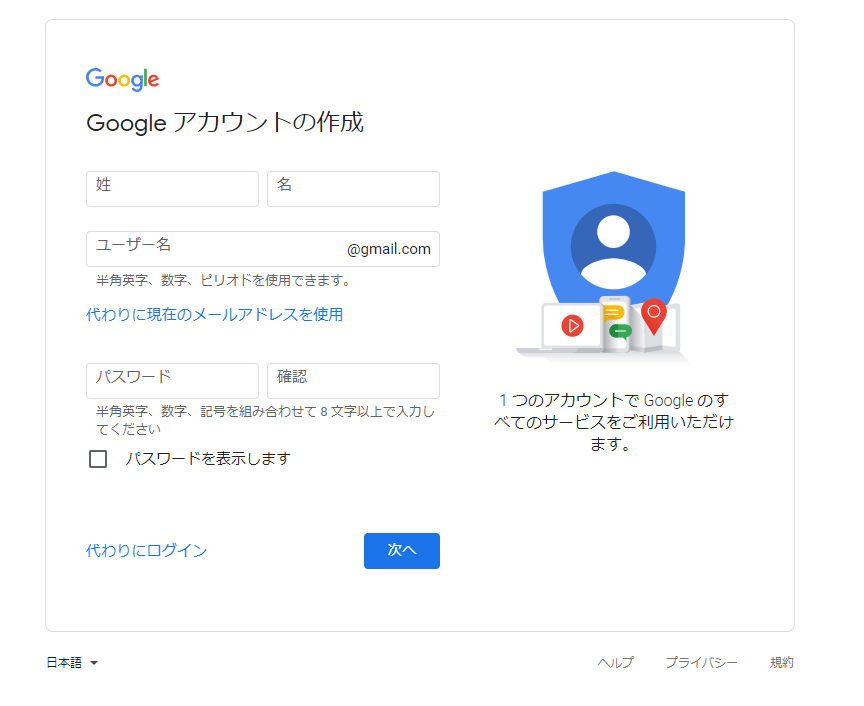Focus the 姓 last name field
The width and height of the screenshot is (864, 706).
click(172, 189)
